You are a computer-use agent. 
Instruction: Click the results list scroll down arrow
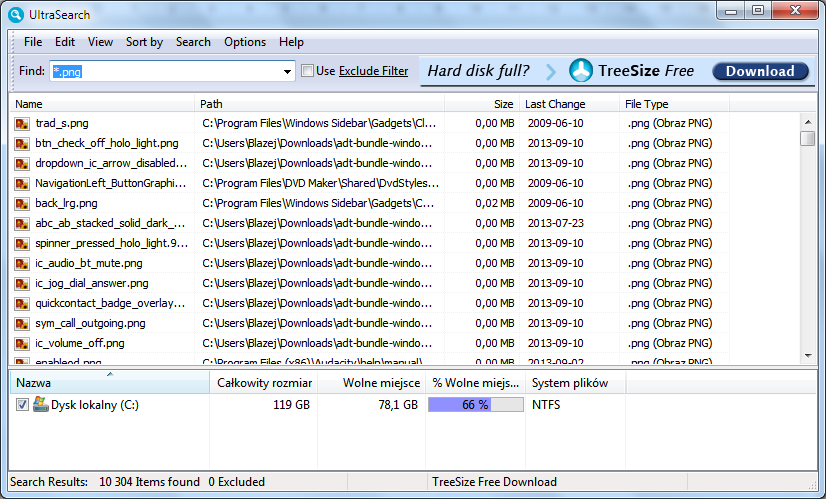[x=808, y=356]
